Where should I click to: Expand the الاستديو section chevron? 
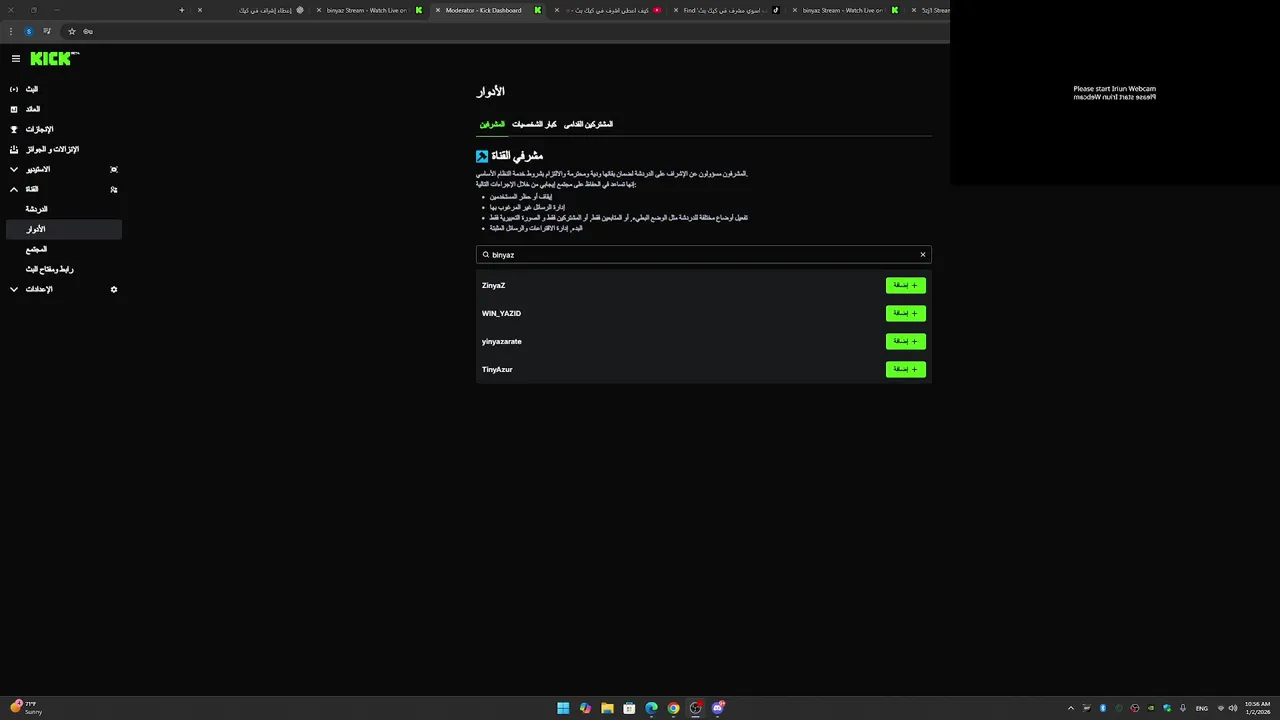14,169
